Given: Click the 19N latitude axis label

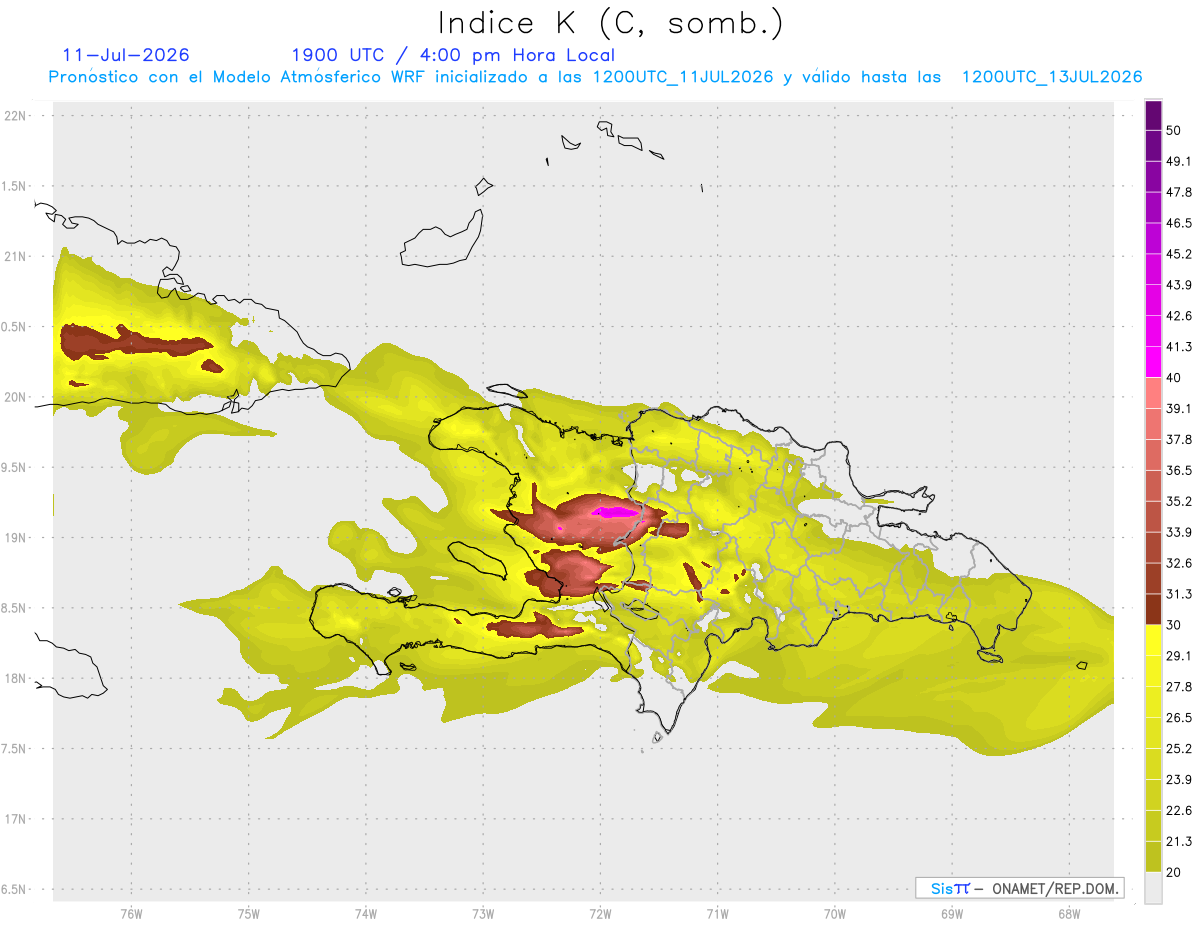Looking at the screenshot, I should pyautogui.click(x=14, y=537).
